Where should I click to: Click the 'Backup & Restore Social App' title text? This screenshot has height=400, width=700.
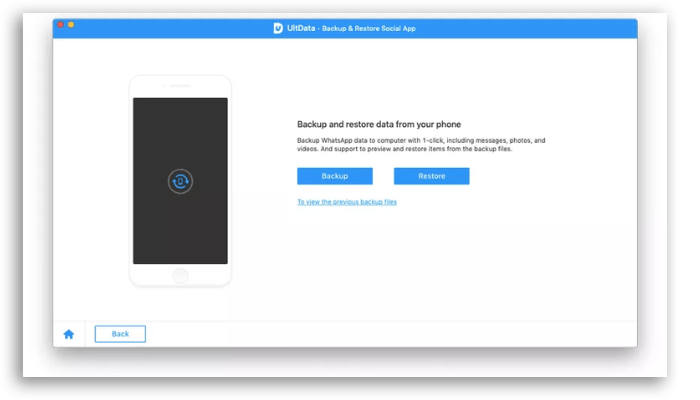[369, 29]
